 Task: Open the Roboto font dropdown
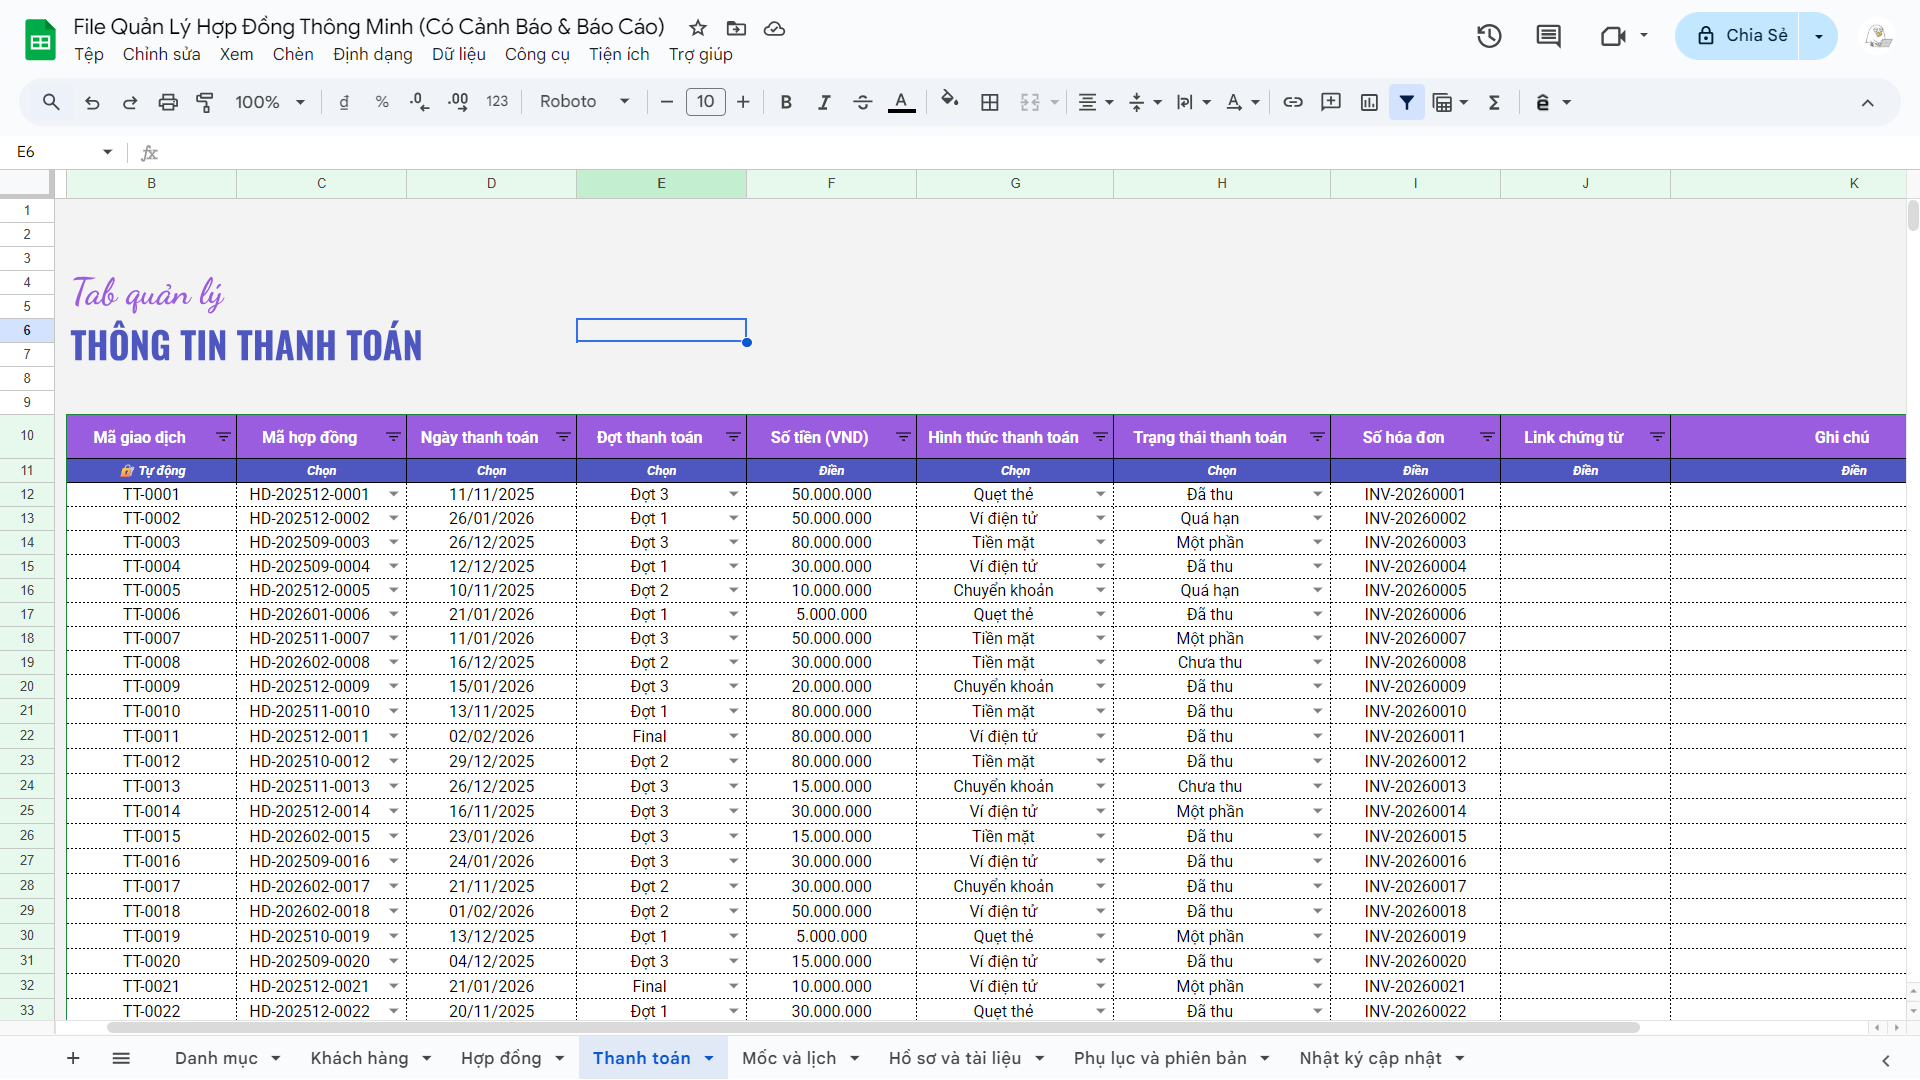(x=584, y=102)
